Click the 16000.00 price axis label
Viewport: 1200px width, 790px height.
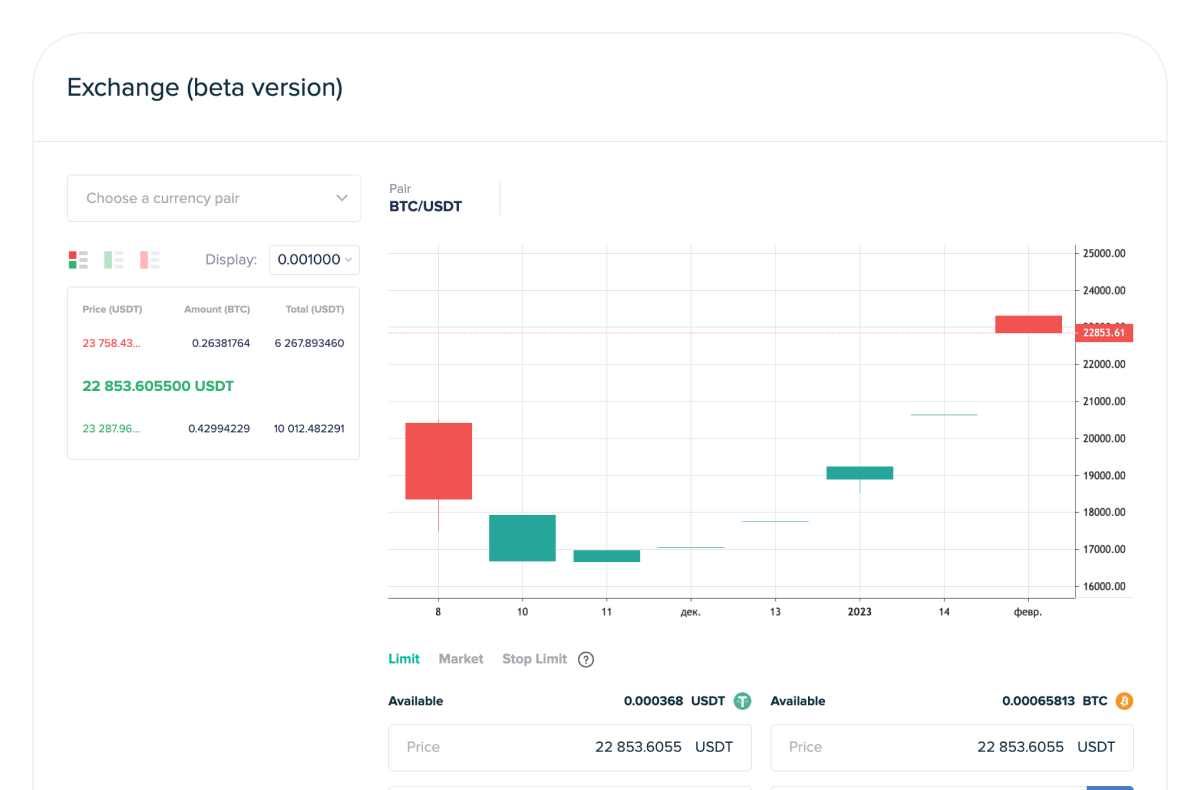(1105, 587)
